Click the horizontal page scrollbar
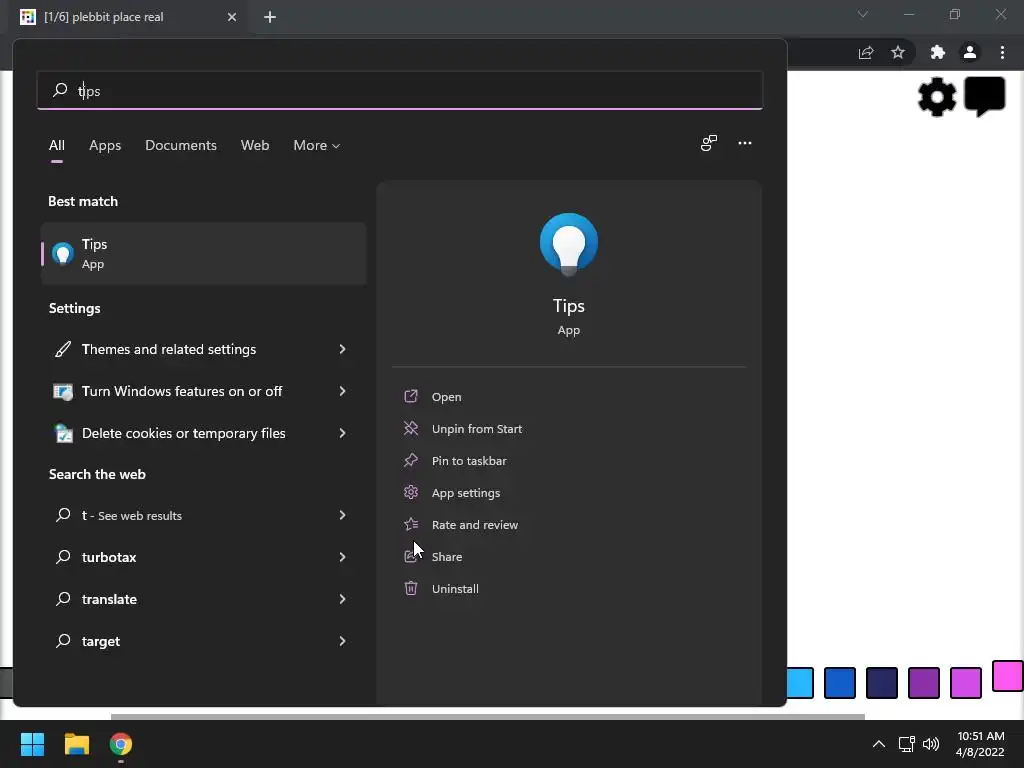Viewport: 1024px width, 768px height. (487, 716)
